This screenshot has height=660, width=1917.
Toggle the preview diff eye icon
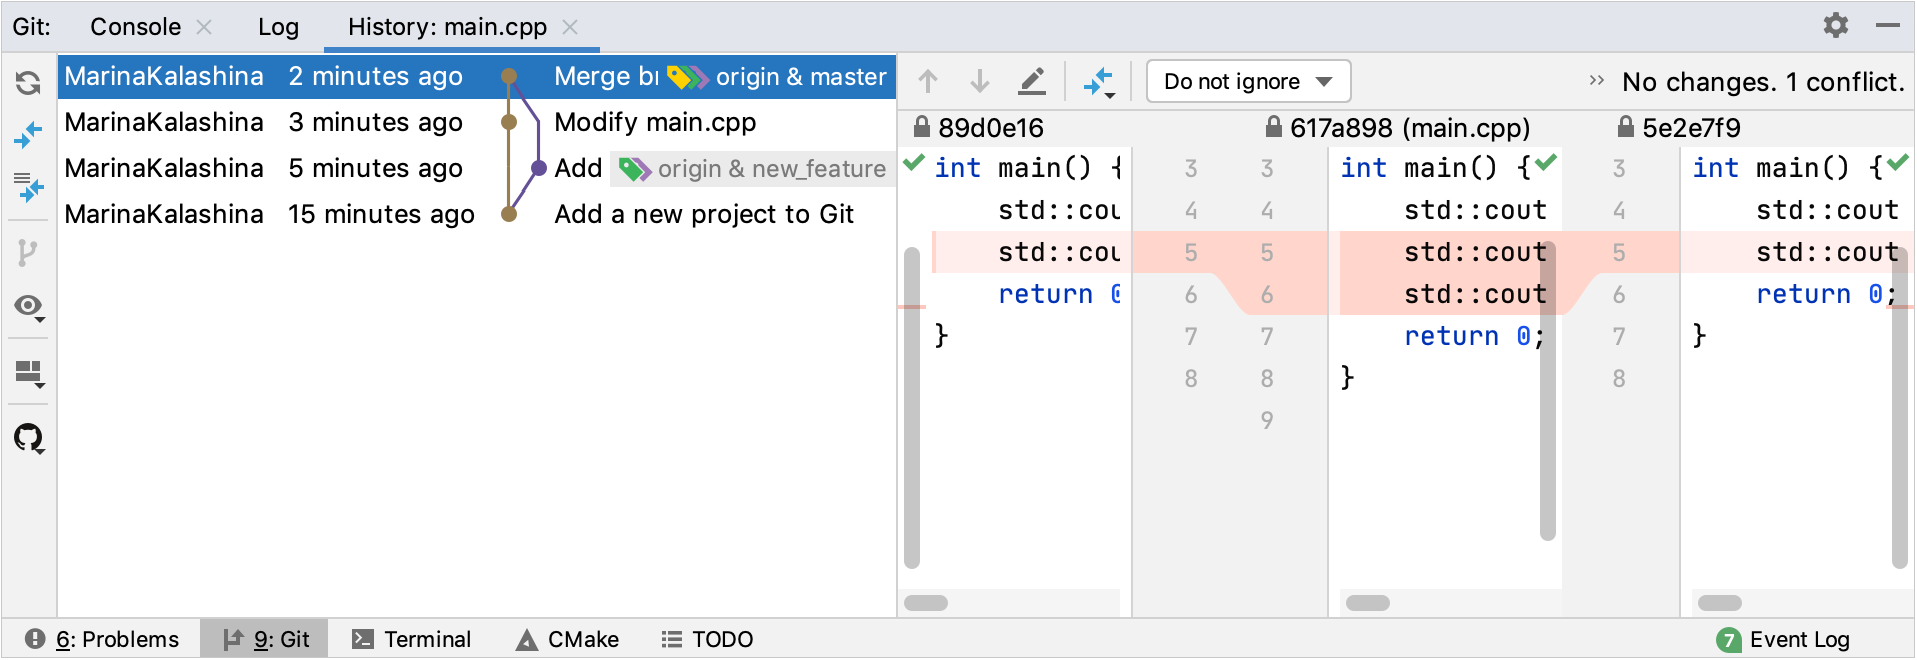click(x=28, y=305)
